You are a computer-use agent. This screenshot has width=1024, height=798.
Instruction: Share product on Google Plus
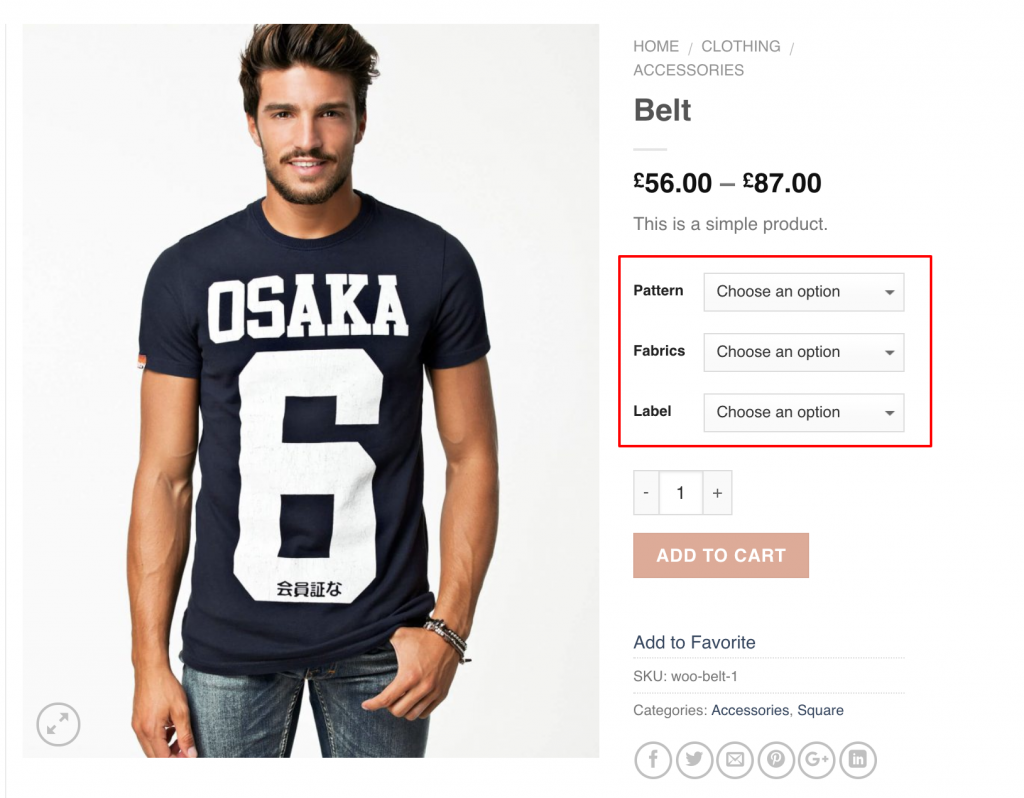(817, 760)
